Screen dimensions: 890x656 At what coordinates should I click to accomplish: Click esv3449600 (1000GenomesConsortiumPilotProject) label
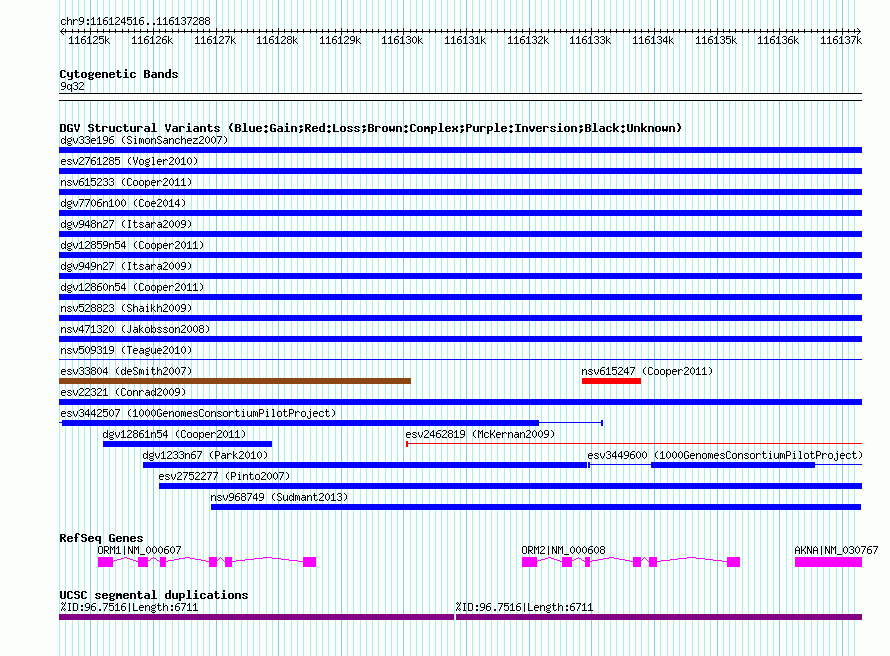pyautogui.click(x=725, y=455)
